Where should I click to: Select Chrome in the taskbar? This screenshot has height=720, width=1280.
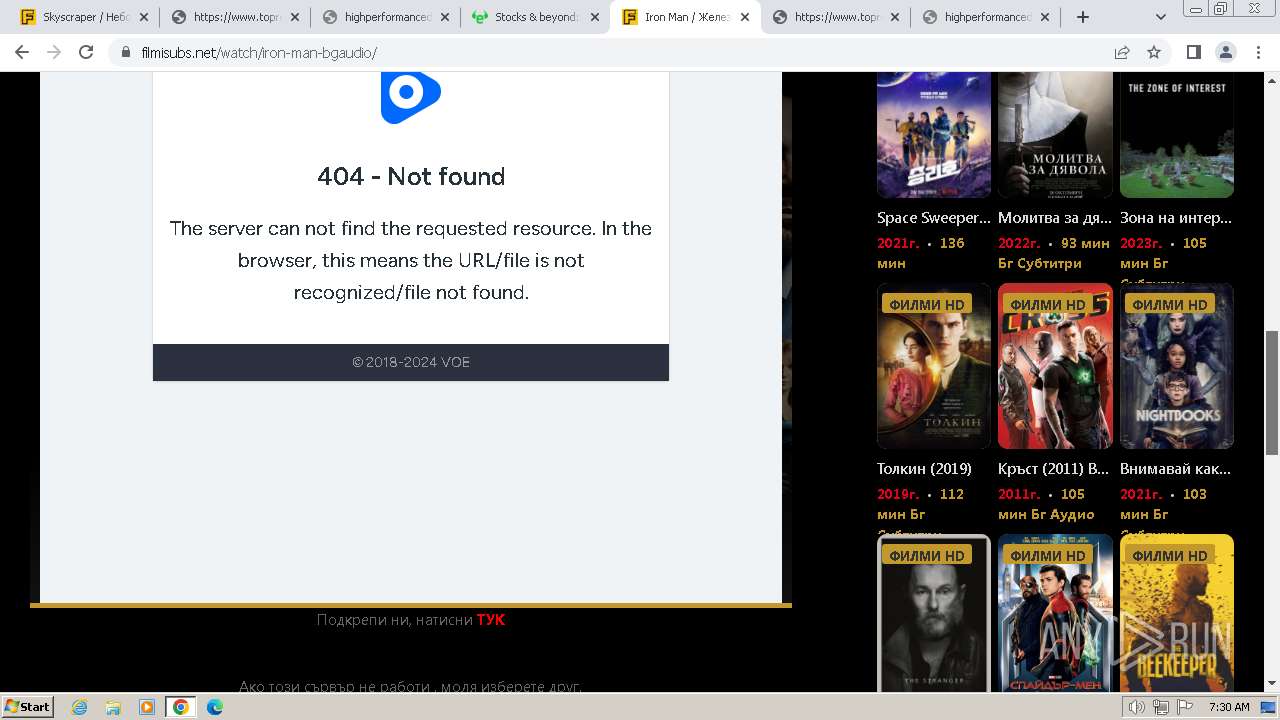[181, 706]
